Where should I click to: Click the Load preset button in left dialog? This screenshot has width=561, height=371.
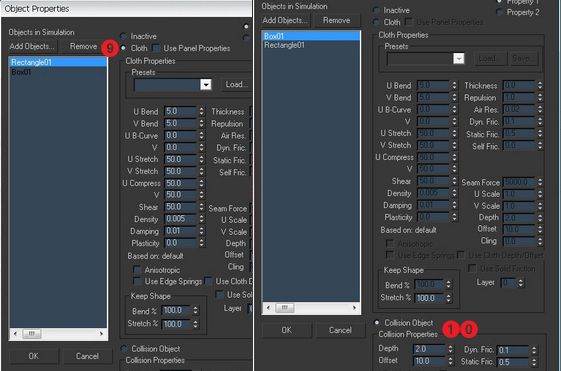coord(236,84)
